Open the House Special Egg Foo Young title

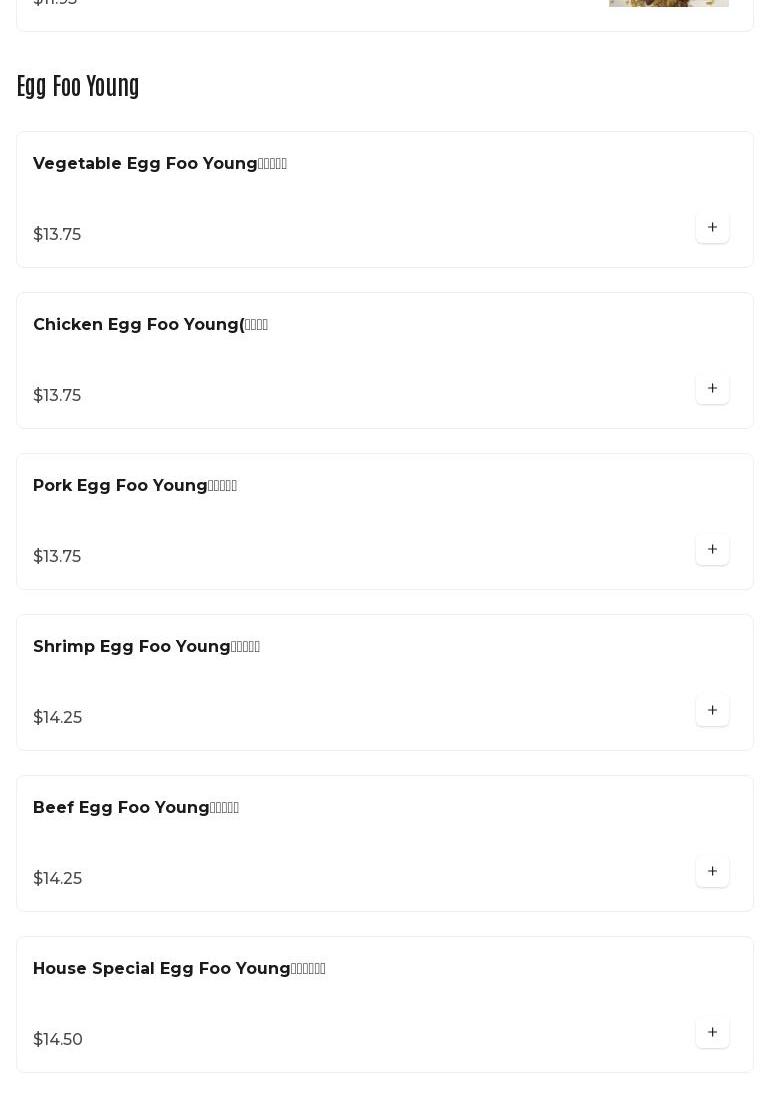tap(179, 969)
